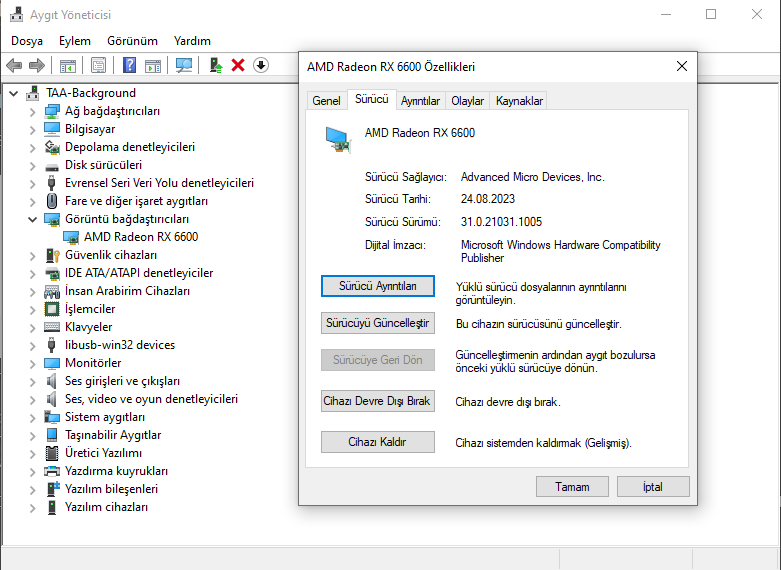Open the Dosya menu

27,41
